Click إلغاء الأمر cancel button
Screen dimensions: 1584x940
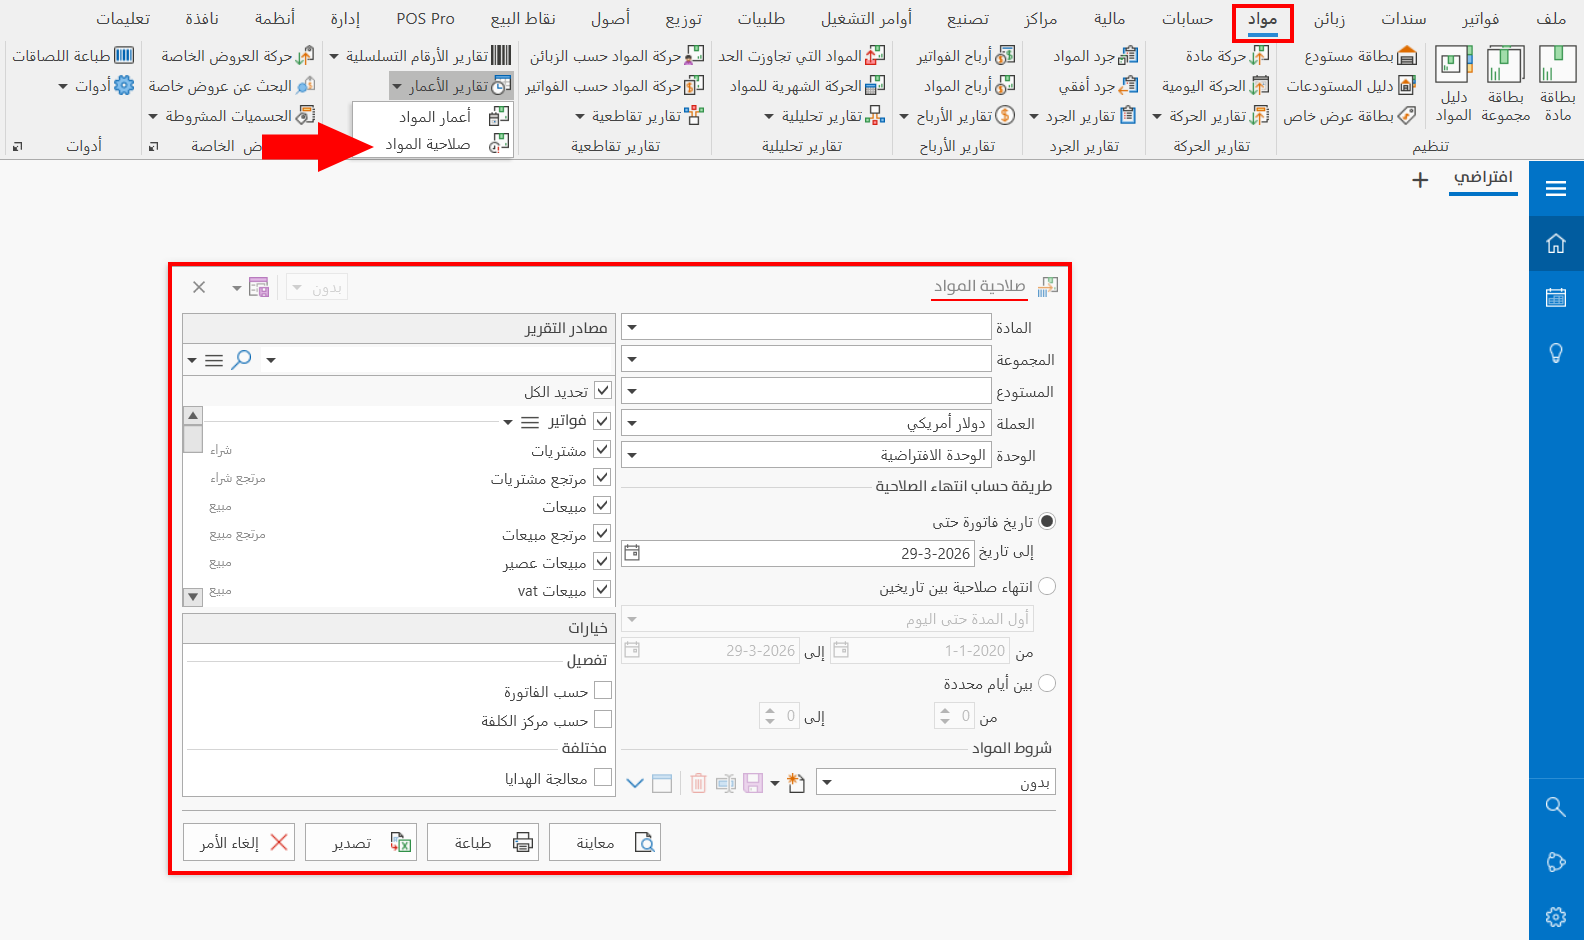239,842
